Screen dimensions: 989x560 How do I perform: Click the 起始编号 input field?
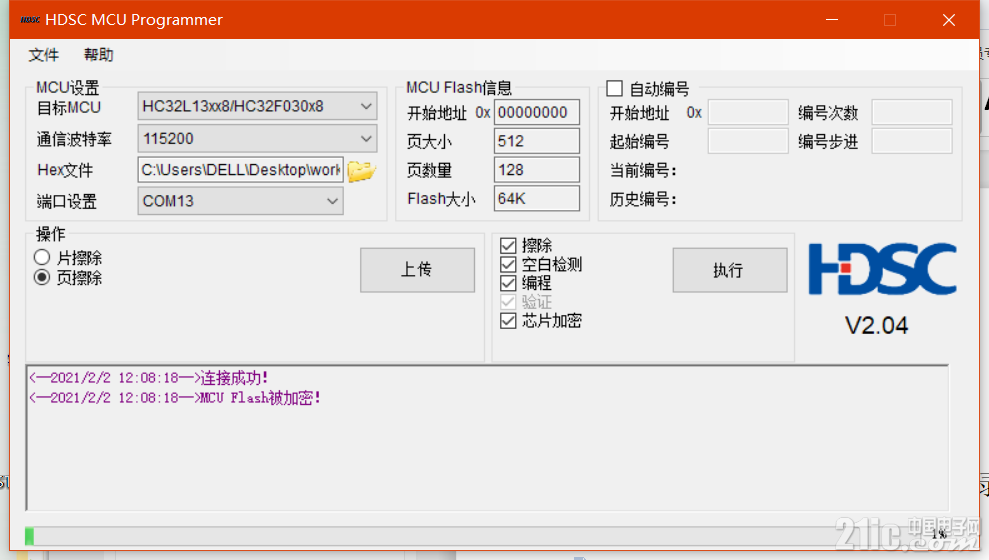coord(748,141)
